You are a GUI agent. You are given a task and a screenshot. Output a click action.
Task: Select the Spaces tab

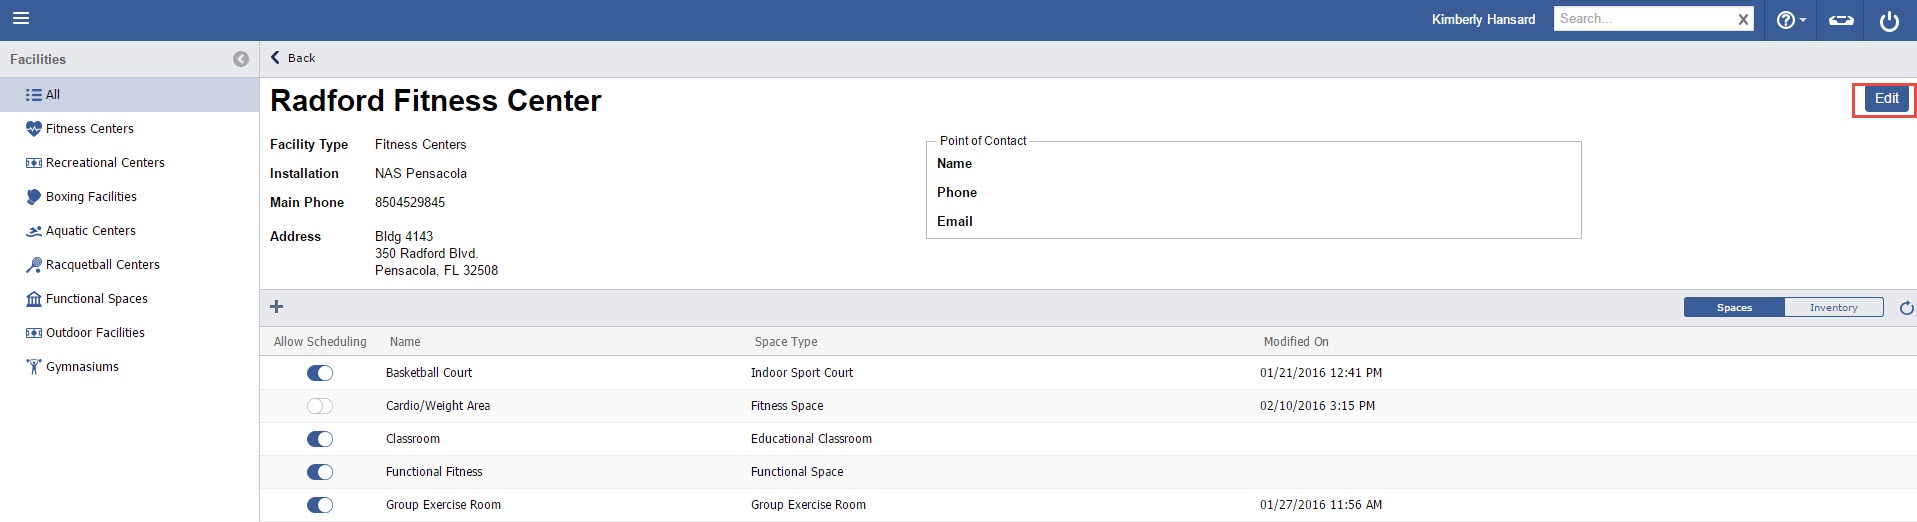click(x=1734, y=308)
